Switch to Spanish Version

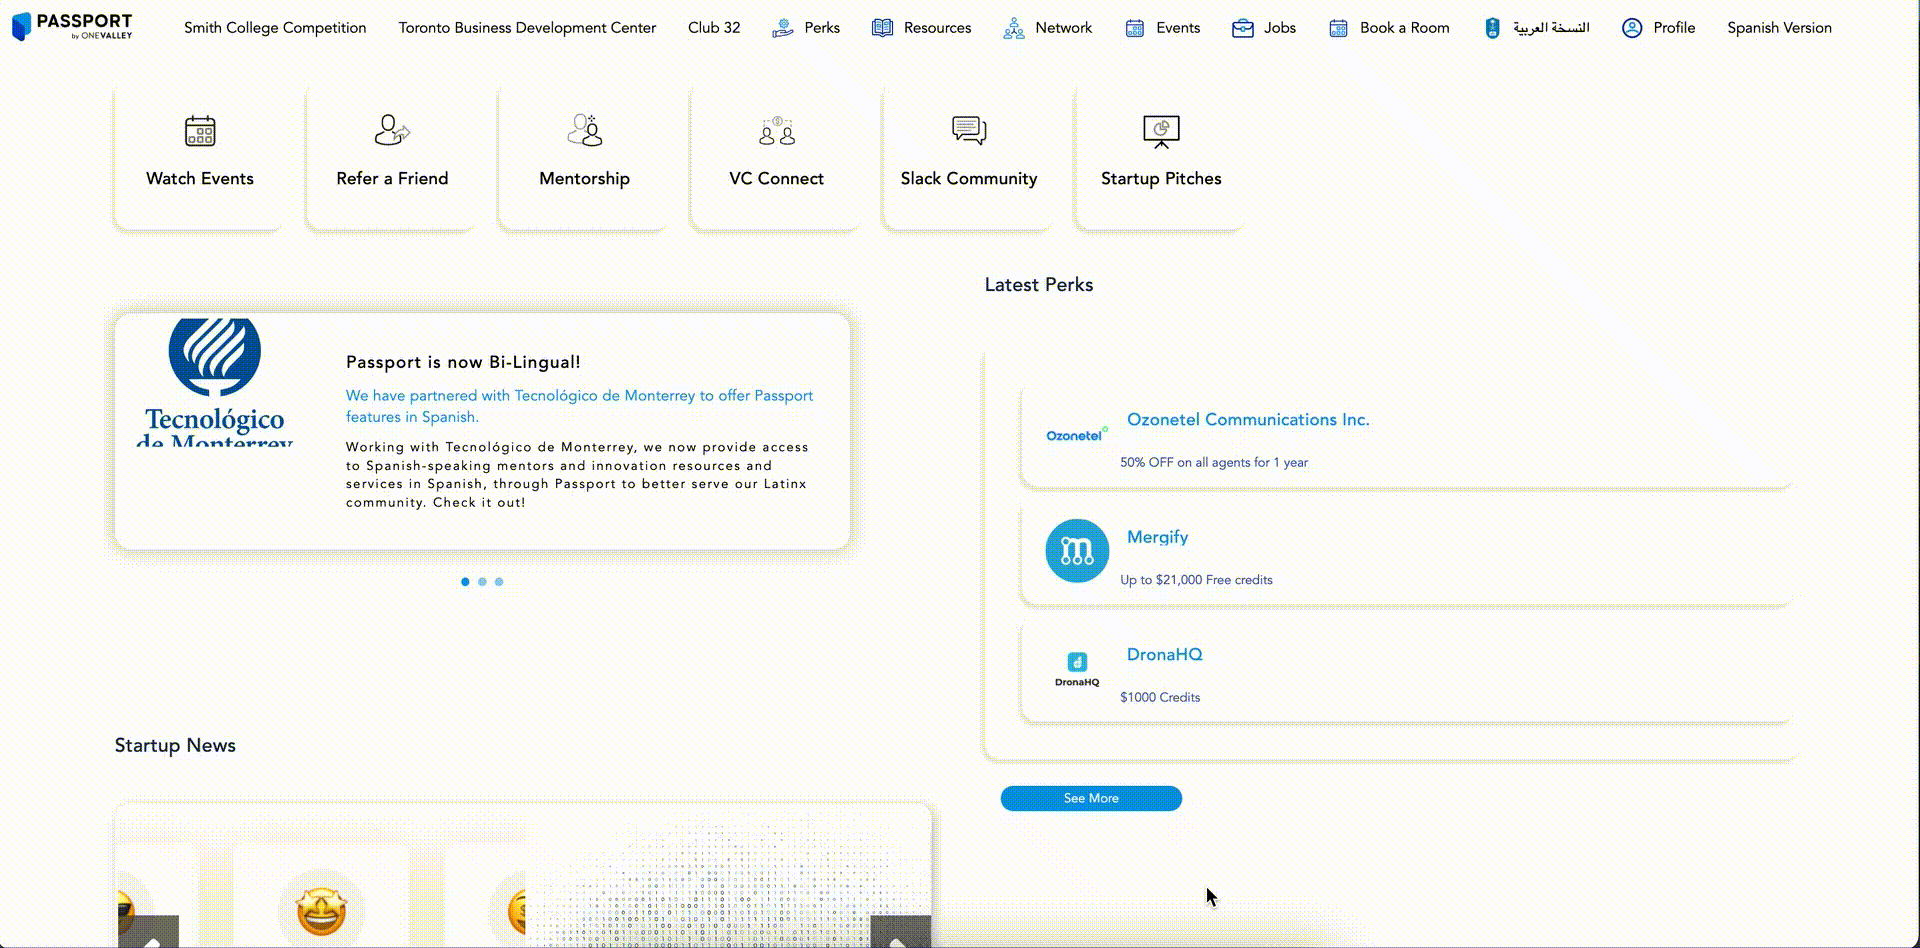click(x=1779, y=28)
